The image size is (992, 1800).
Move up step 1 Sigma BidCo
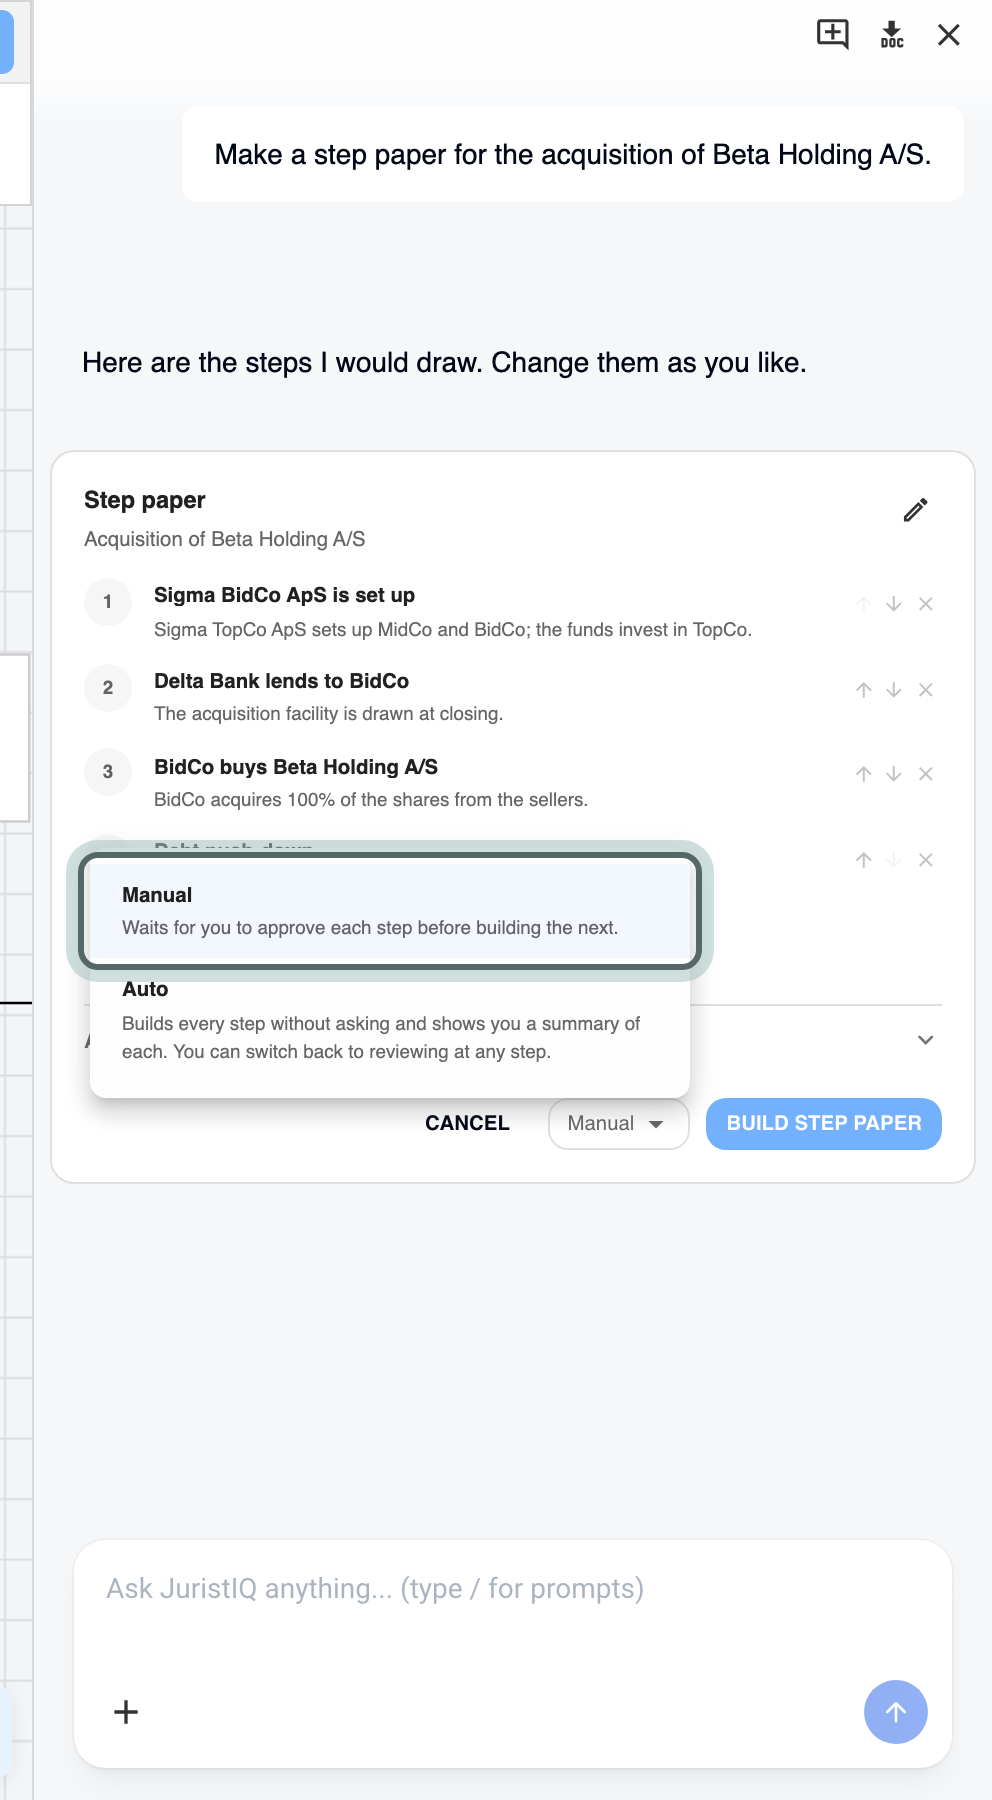[864, 604]
